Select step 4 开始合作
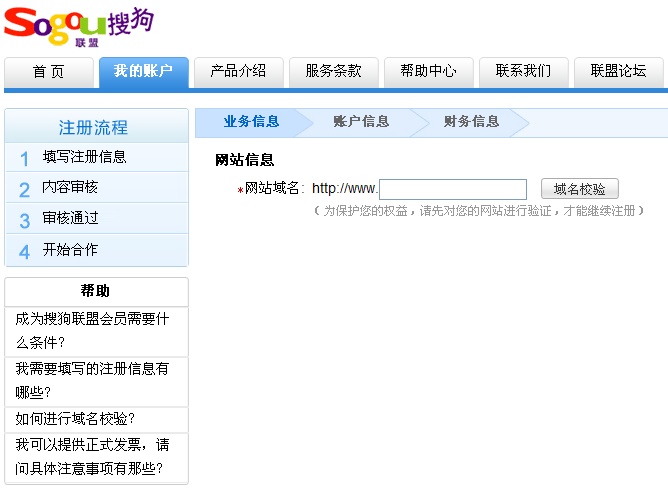 (x=70, y=250)
